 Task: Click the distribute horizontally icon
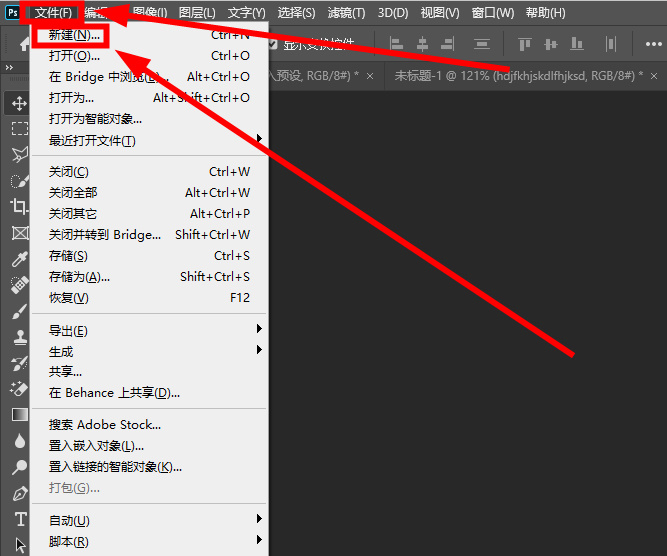[611, 44]
